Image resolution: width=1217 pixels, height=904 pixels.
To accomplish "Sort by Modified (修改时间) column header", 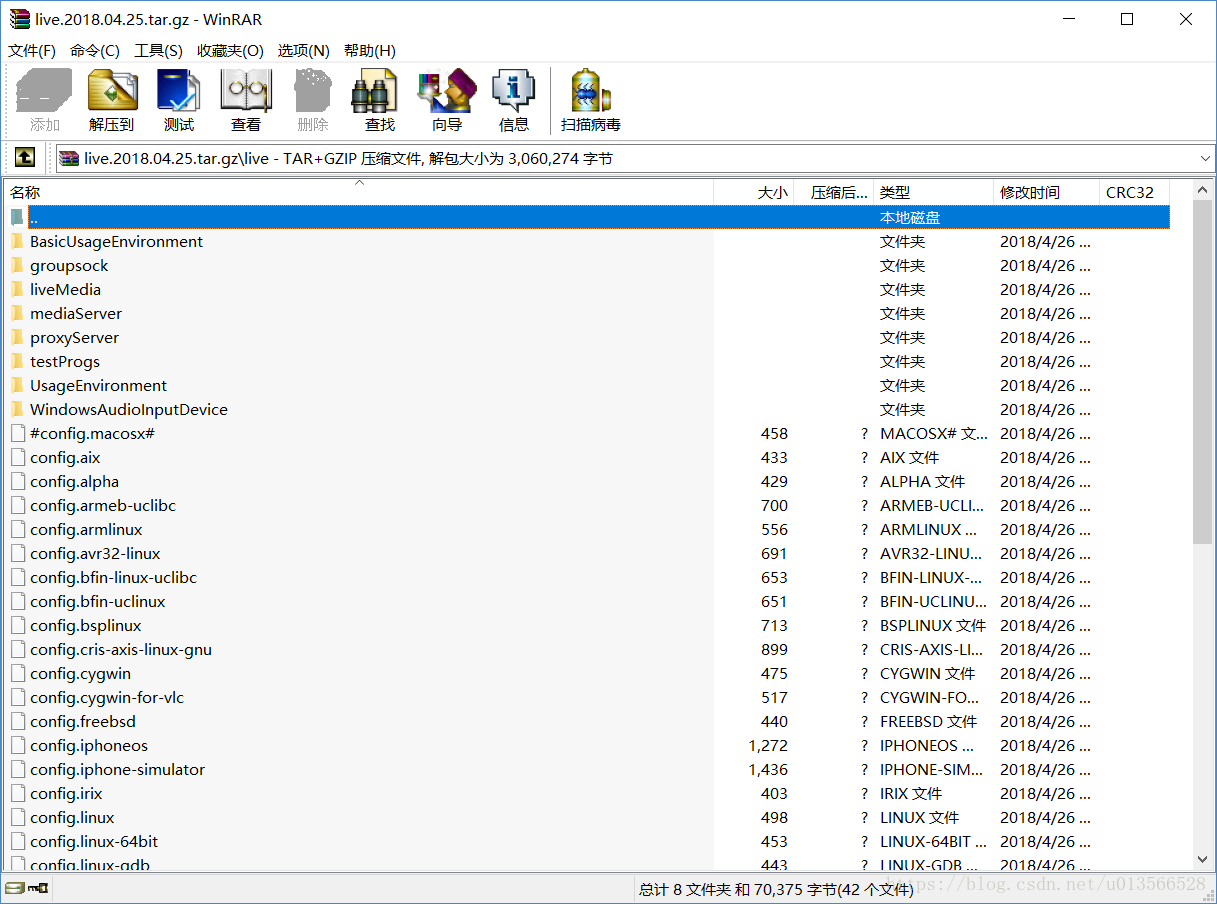I will point(1047,193).
